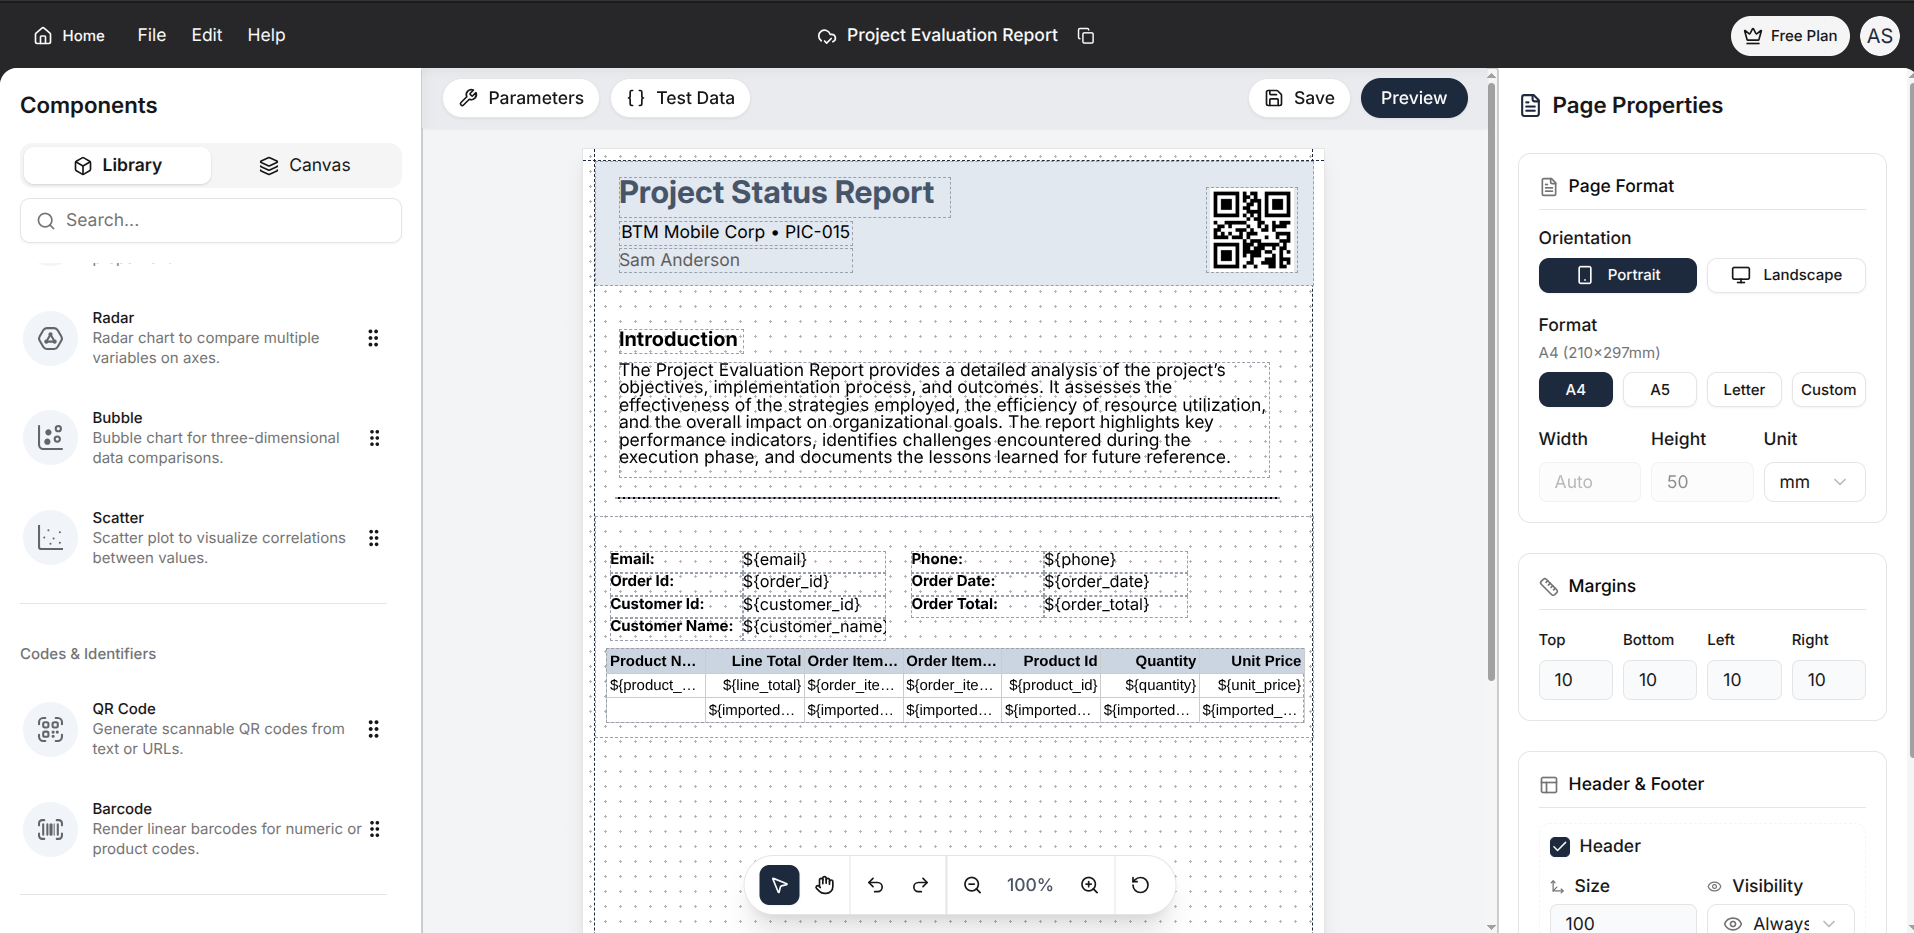This screenshot has width=1914, height=933.
Task: Open the AS user avatar
Action: point(1880,36)
